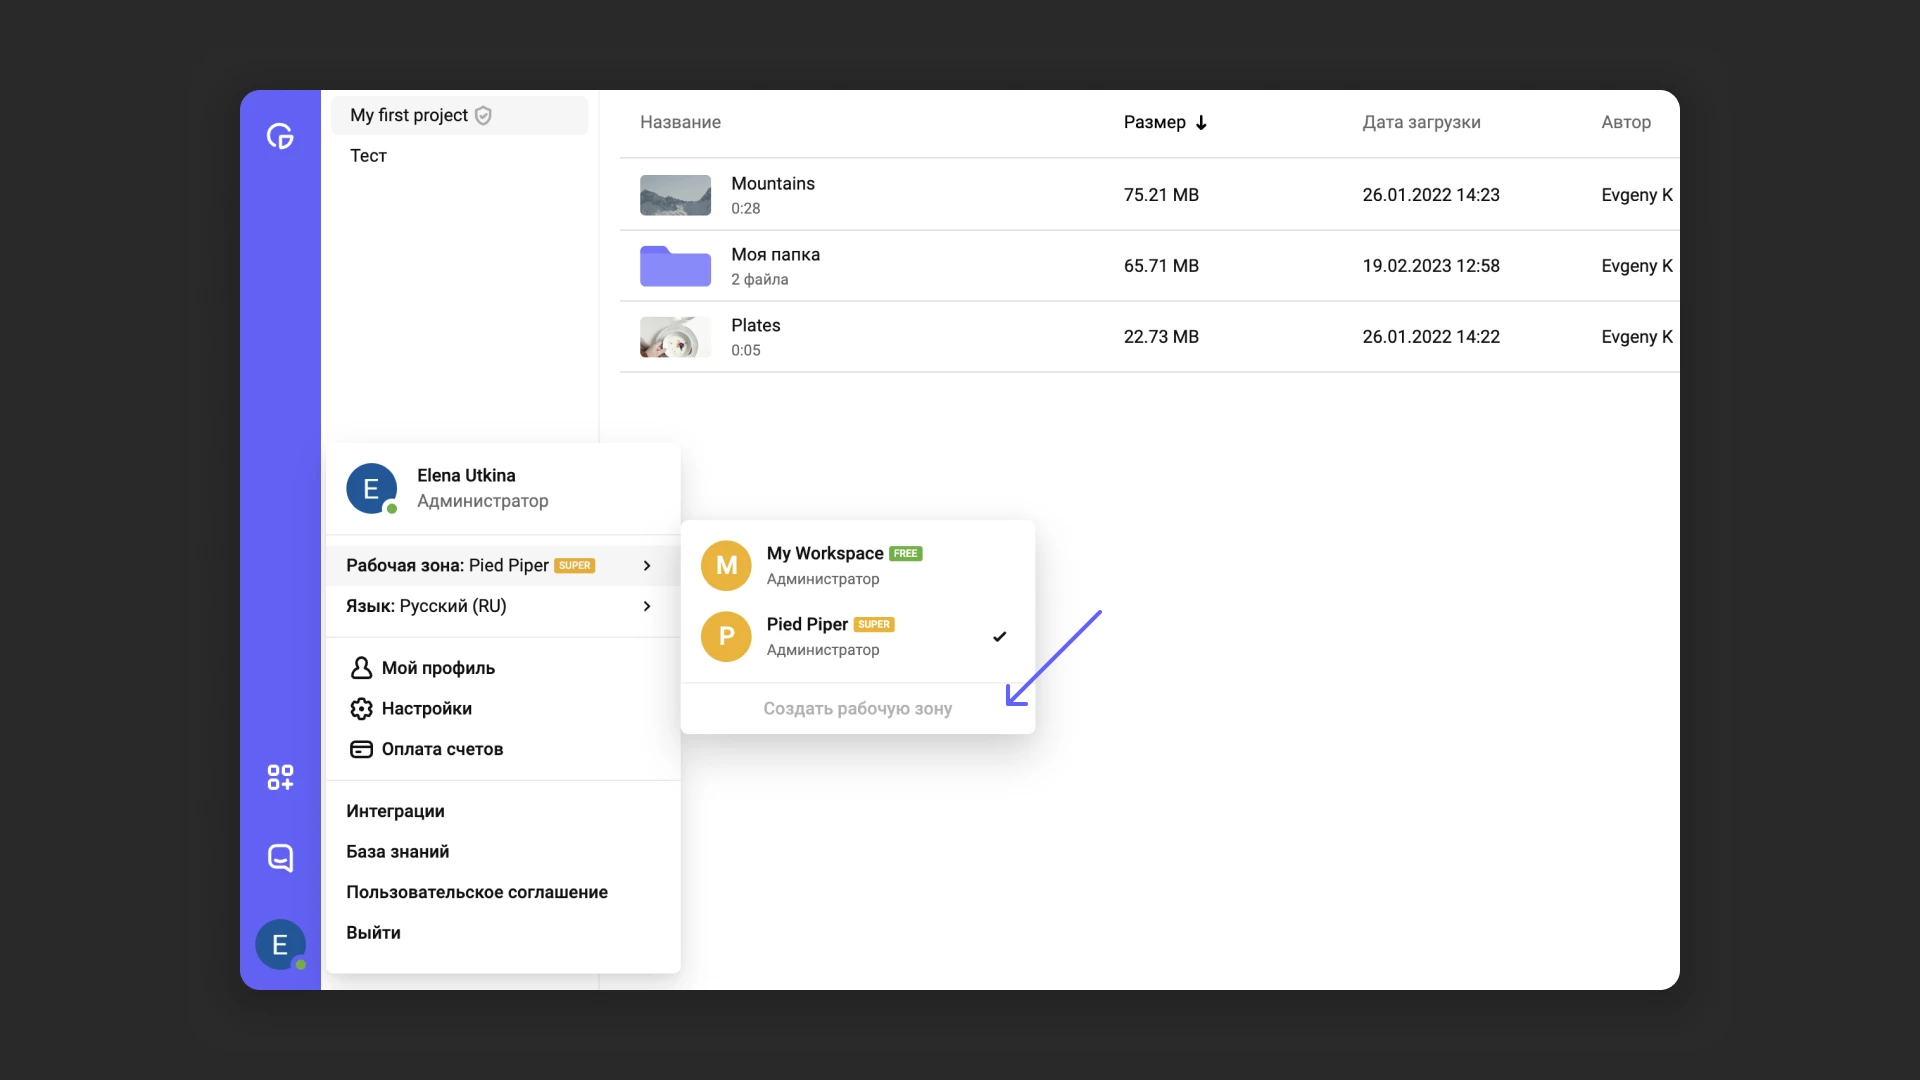Switch to My Workspace
1920x1080 pixels.
(x=824, y=554)
